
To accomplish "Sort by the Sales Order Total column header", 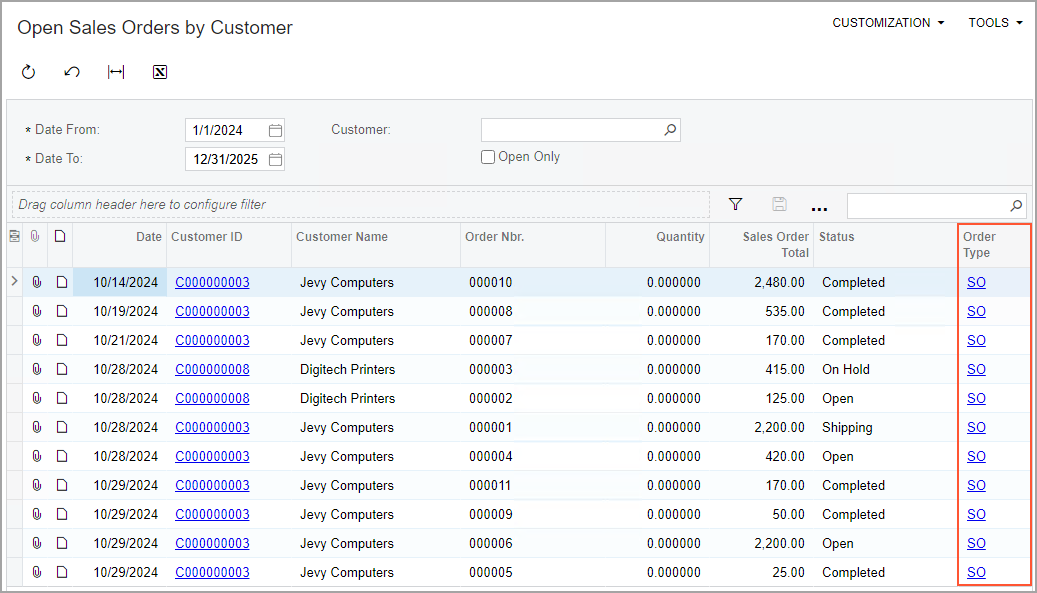I will [x=776, y=245].
